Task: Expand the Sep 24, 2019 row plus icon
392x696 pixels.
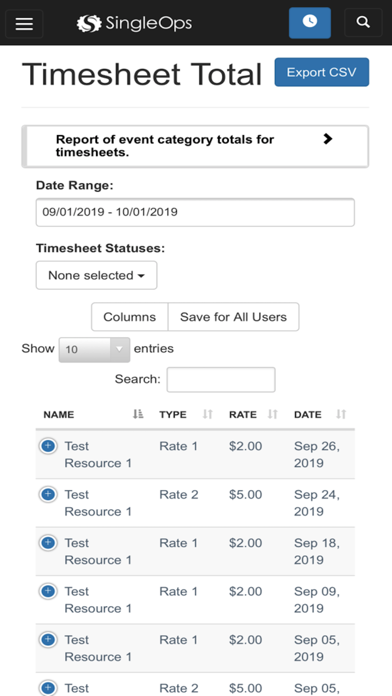Action: pyautogui.click(x=48, y=494)
